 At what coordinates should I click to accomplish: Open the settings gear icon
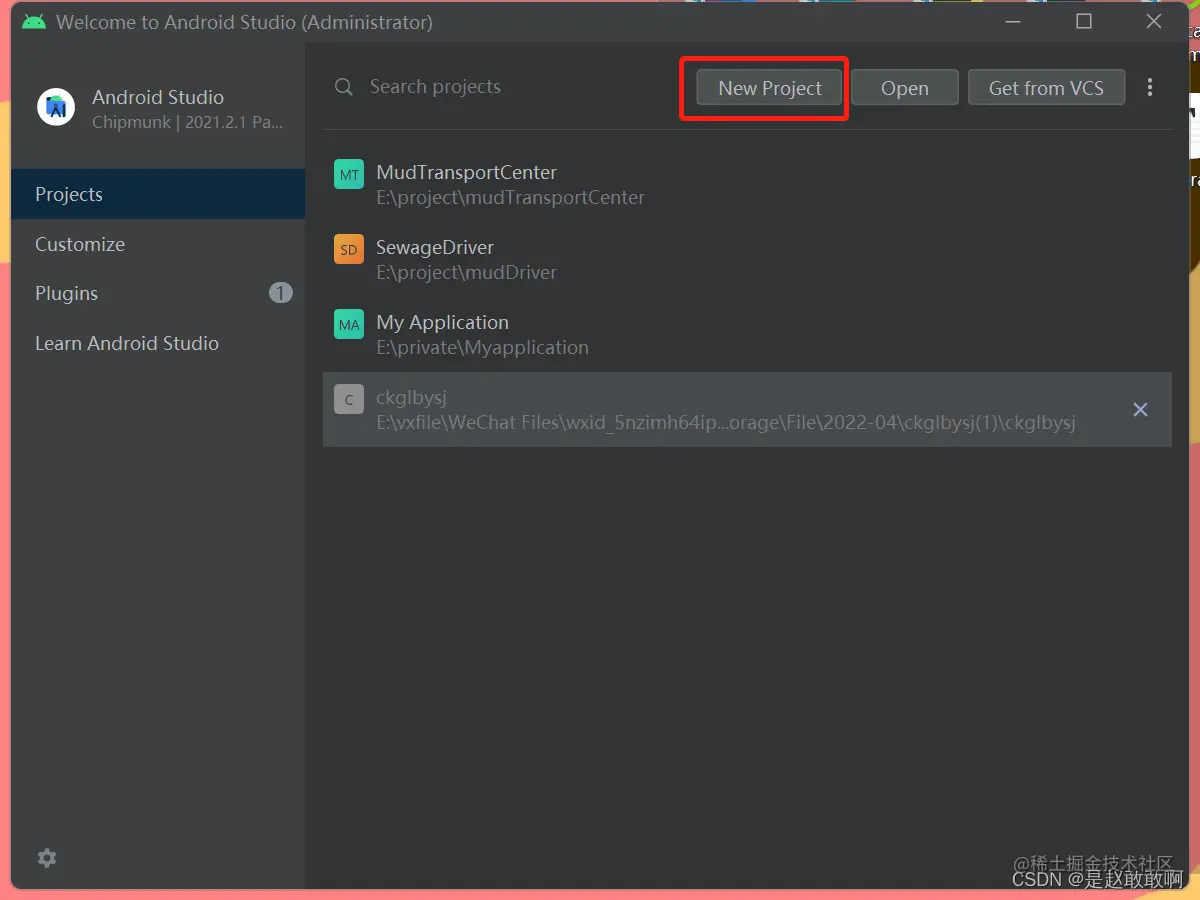pos(47,858)
